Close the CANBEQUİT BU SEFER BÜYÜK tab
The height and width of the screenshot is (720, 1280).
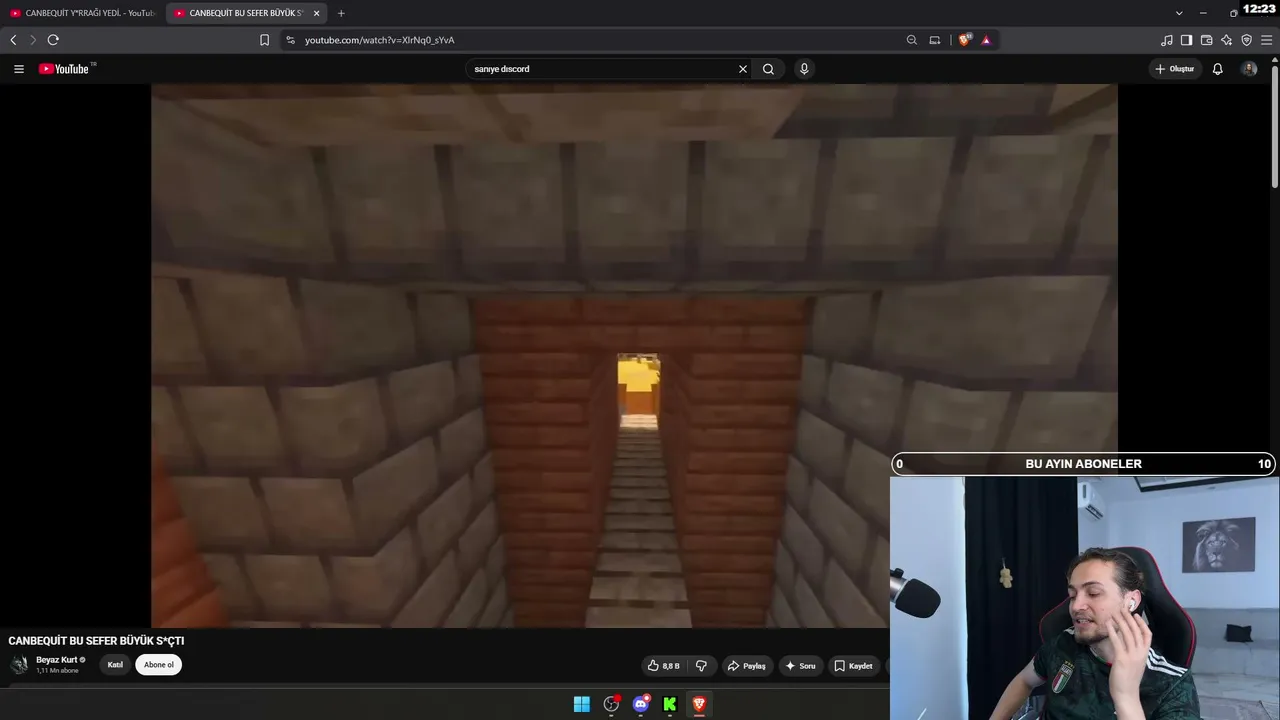tap(317, 13)
